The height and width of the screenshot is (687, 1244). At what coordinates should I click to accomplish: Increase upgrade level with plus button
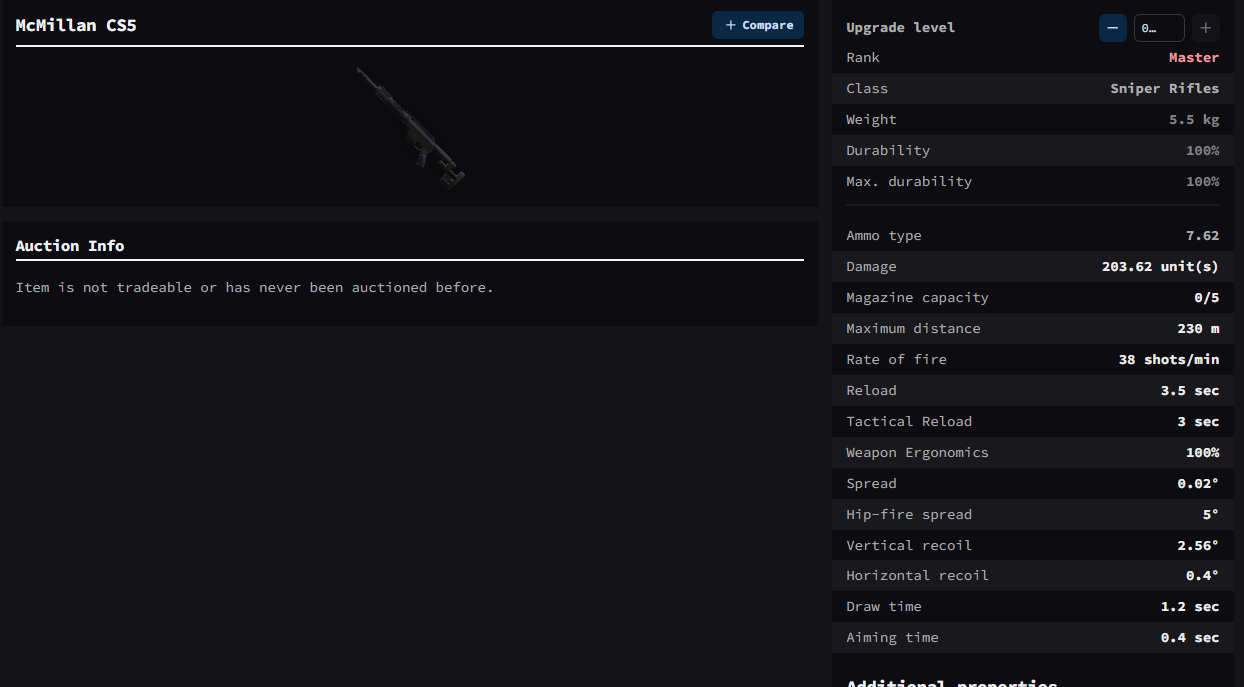point(1206,28)
